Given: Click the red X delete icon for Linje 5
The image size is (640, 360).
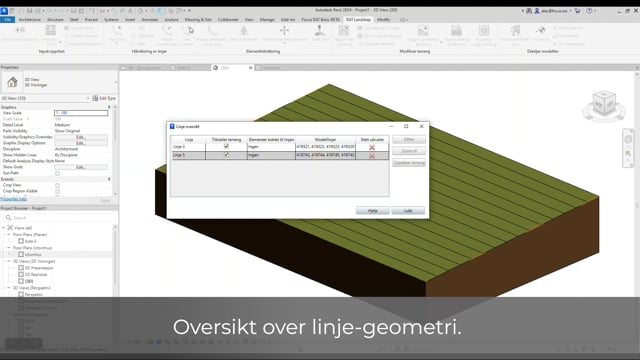Looking at the screenshot, I should point(372,156).
